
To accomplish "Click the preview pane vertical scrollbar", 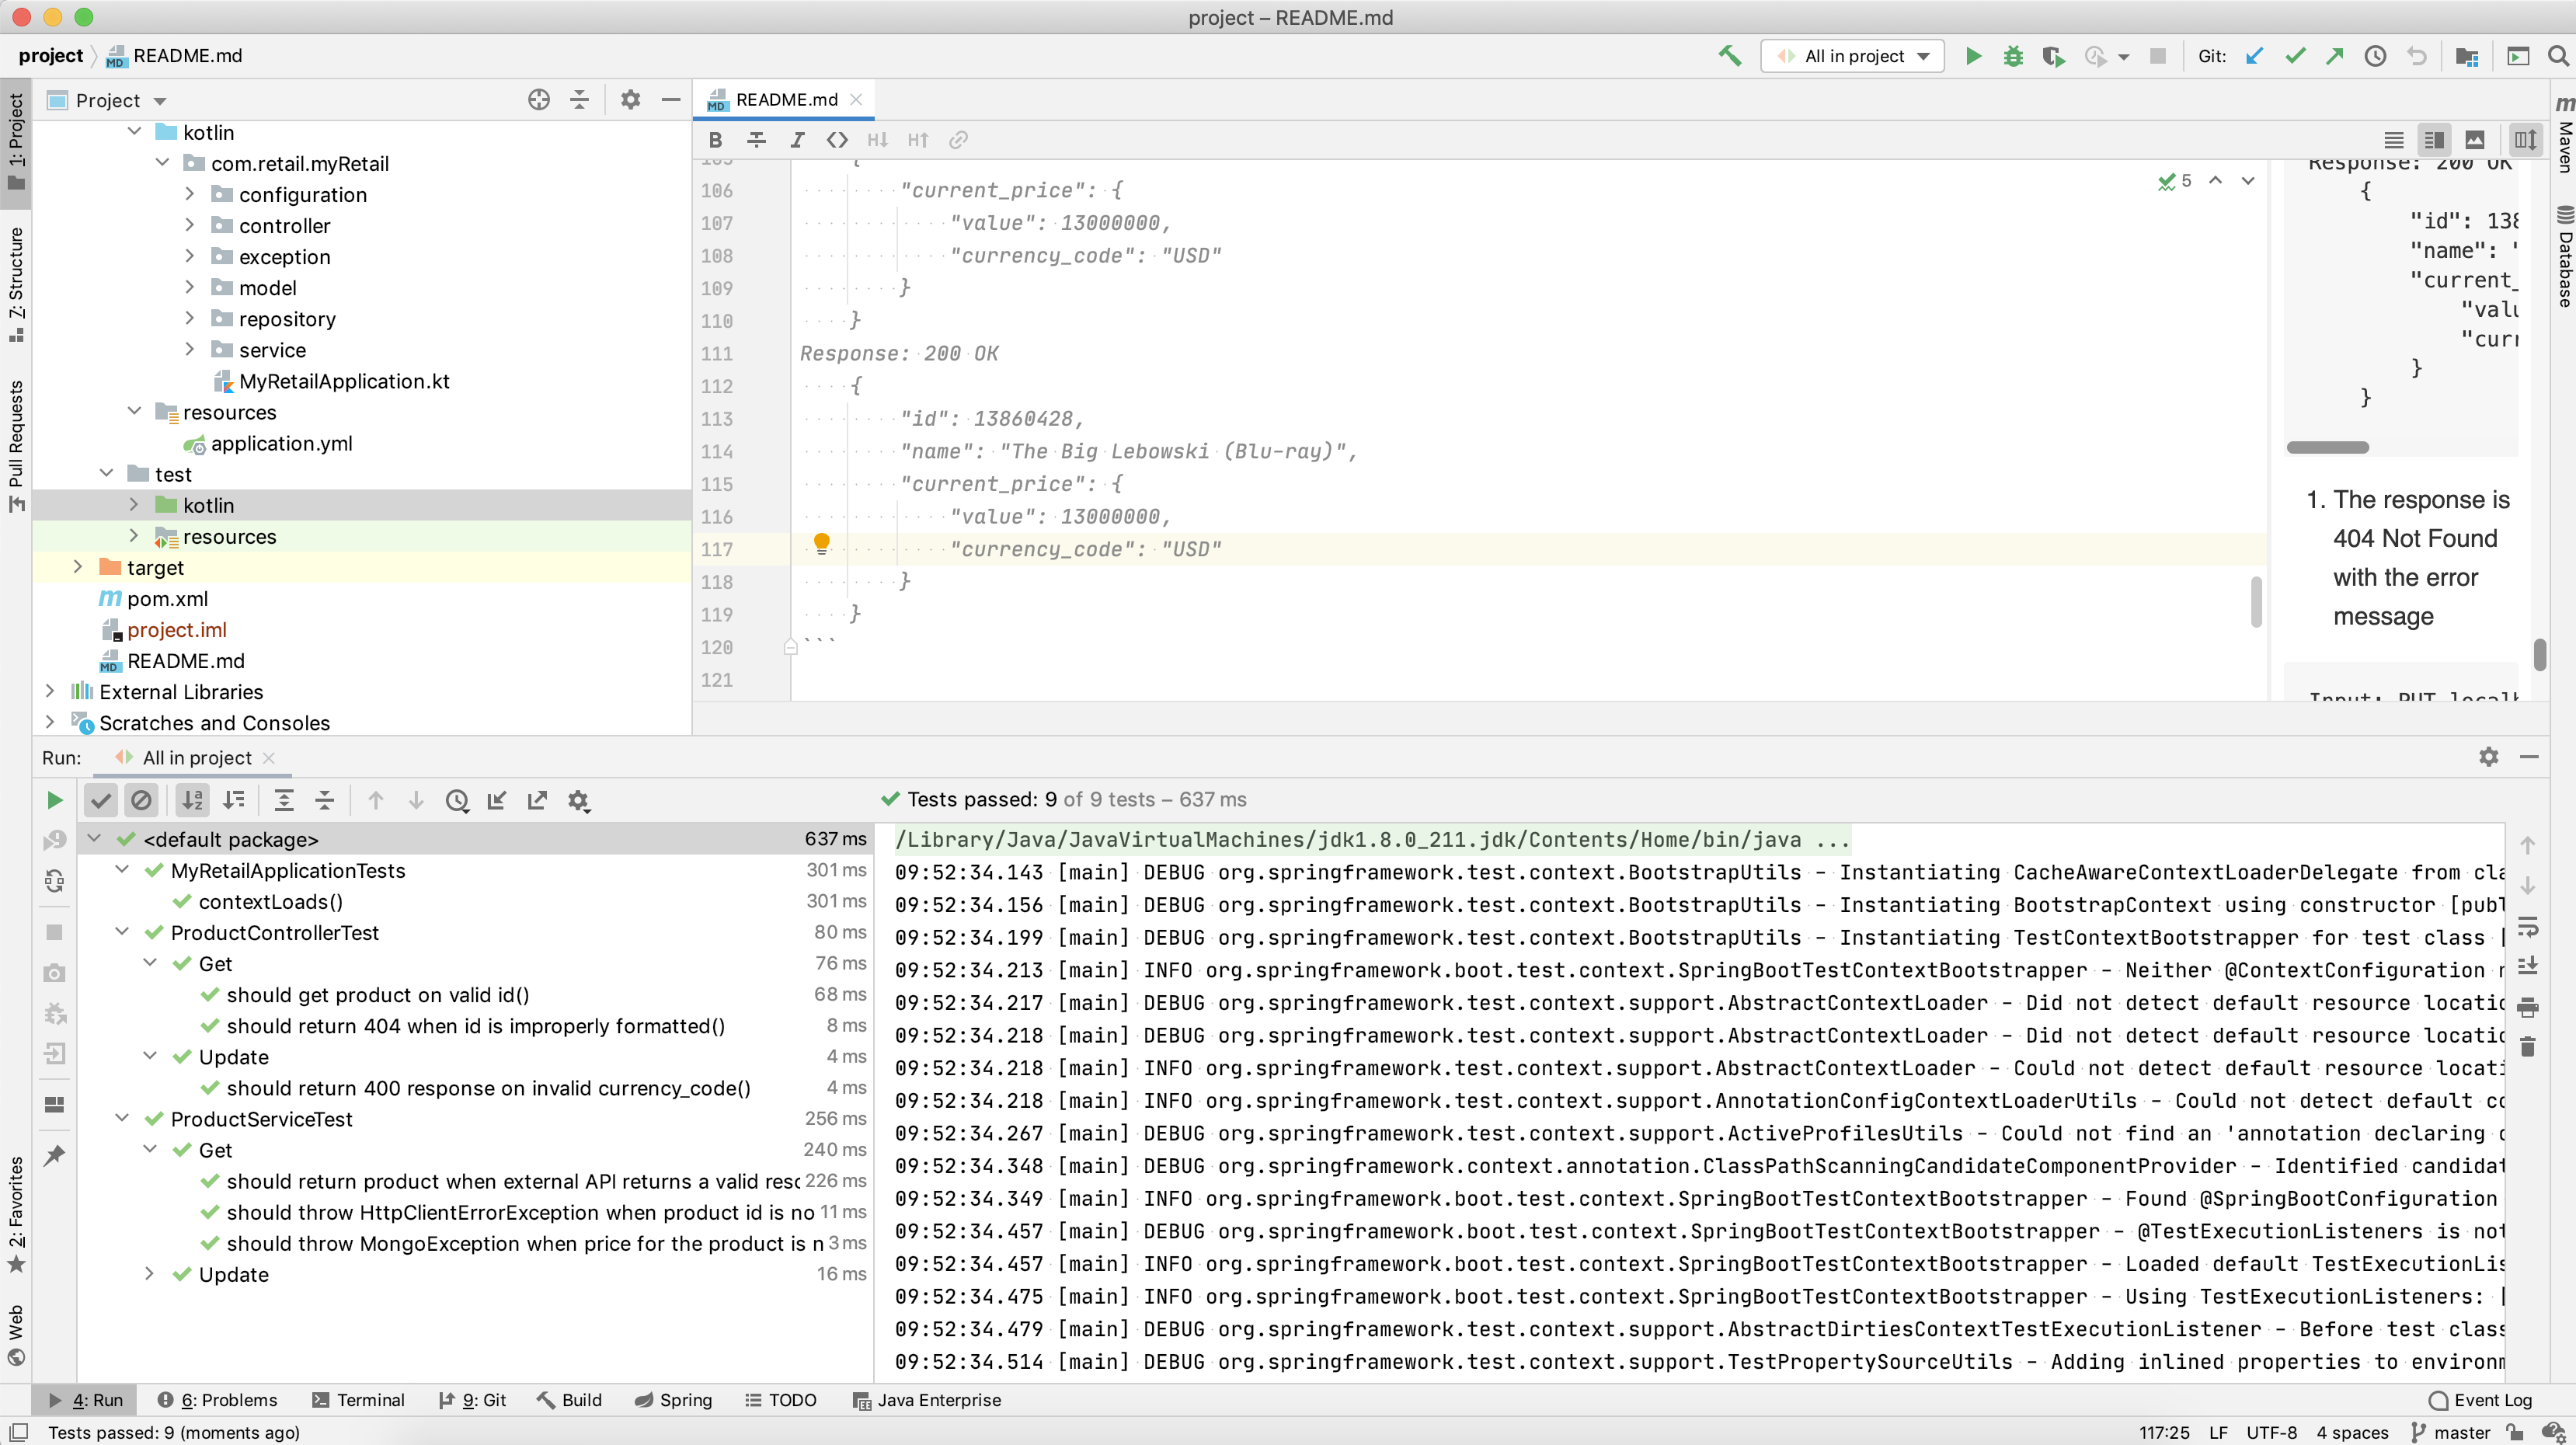I will coord(2539,654).
